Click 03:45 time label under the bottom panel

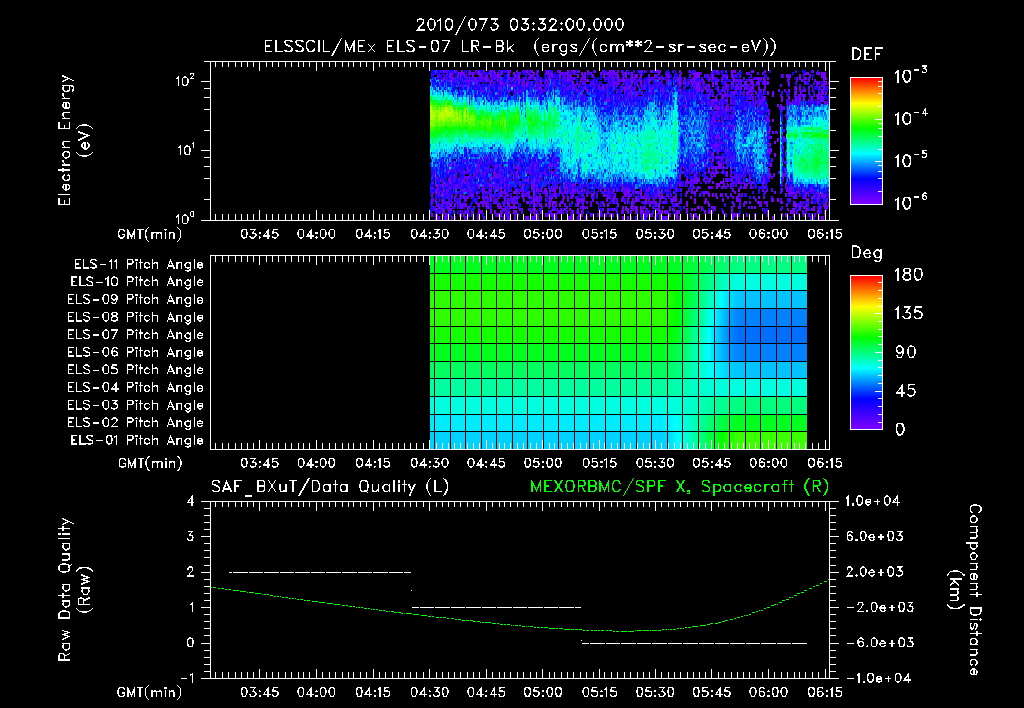[259, 692]
